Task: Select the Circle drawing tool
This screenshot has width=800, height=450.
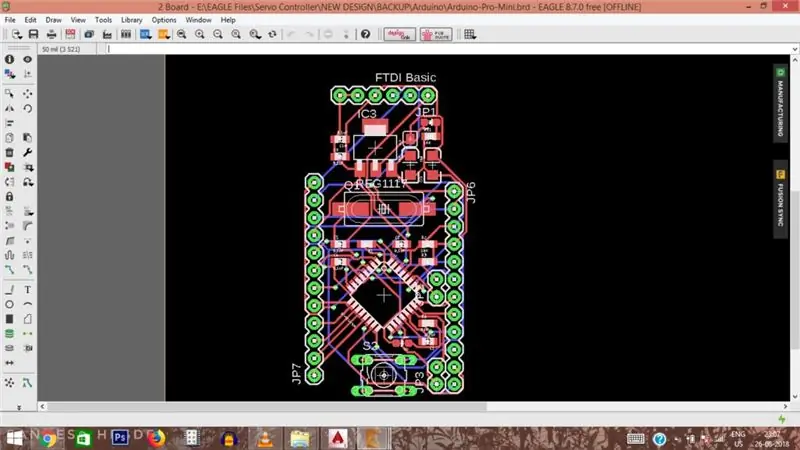Action: click(x=9, y=305)
